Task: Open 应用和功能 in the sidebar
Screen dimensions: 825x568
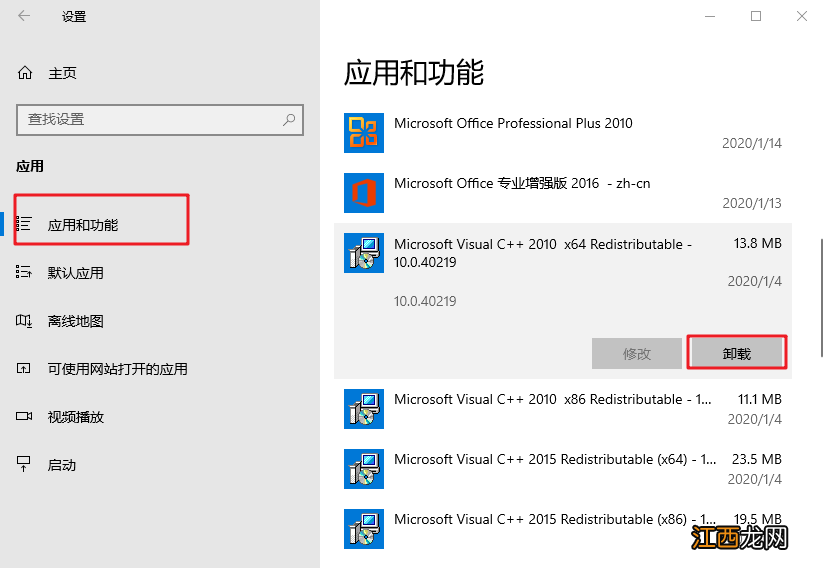Action: point(83,225)
